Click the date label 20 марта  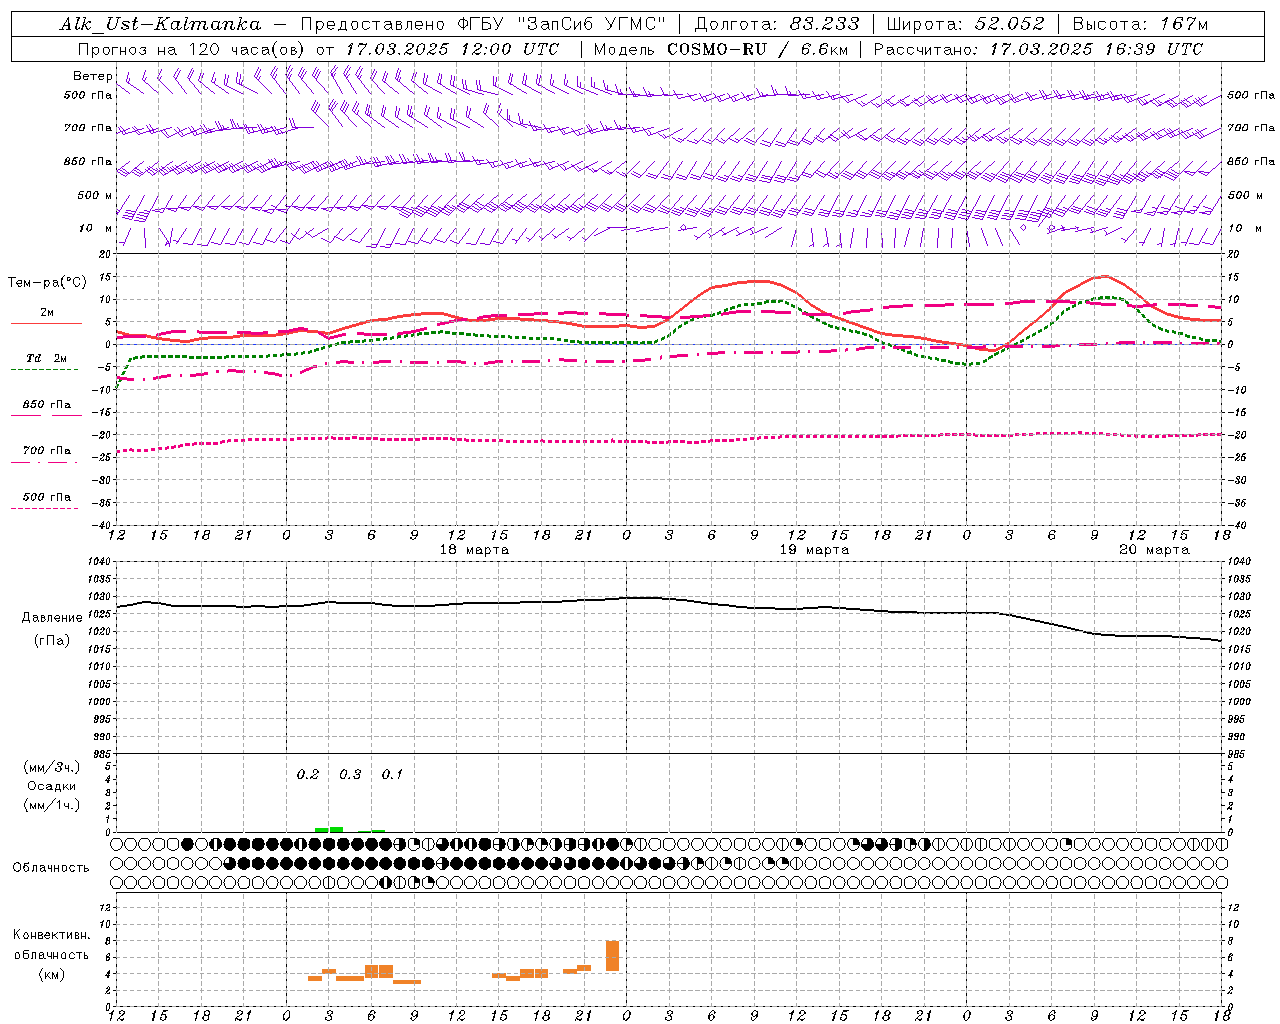1155,550
